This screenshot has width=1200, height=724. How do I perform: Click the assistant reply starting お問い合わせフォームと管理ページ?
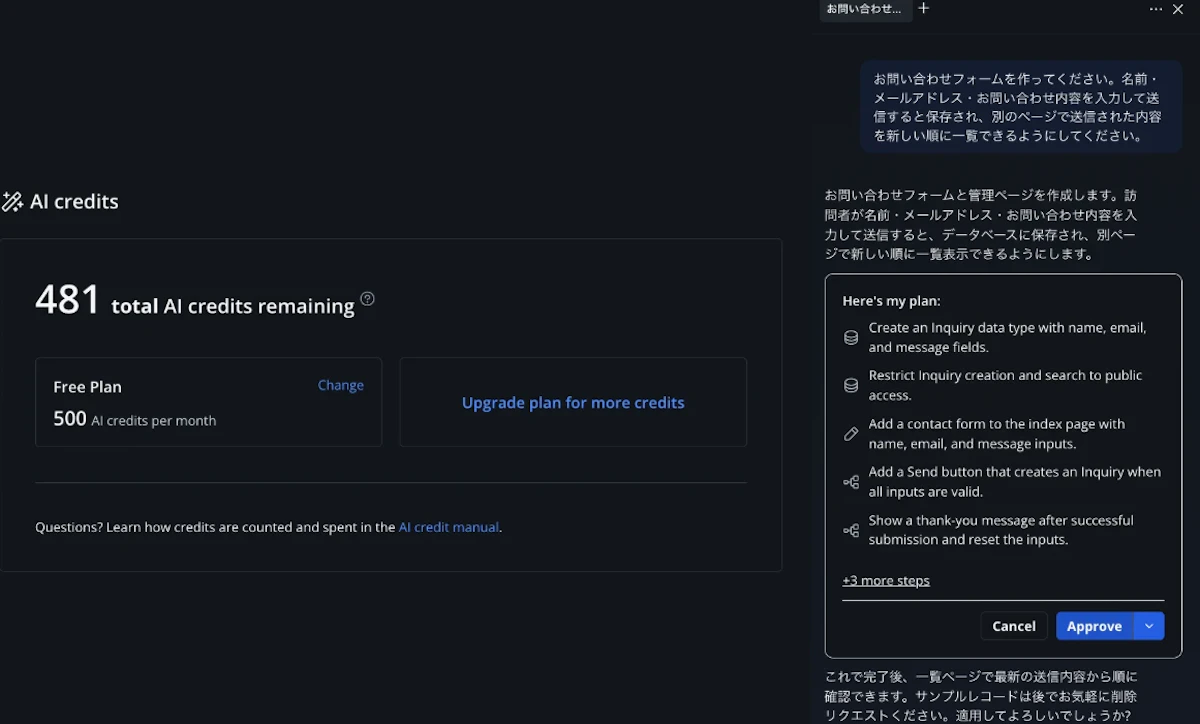tap(981, 225)
